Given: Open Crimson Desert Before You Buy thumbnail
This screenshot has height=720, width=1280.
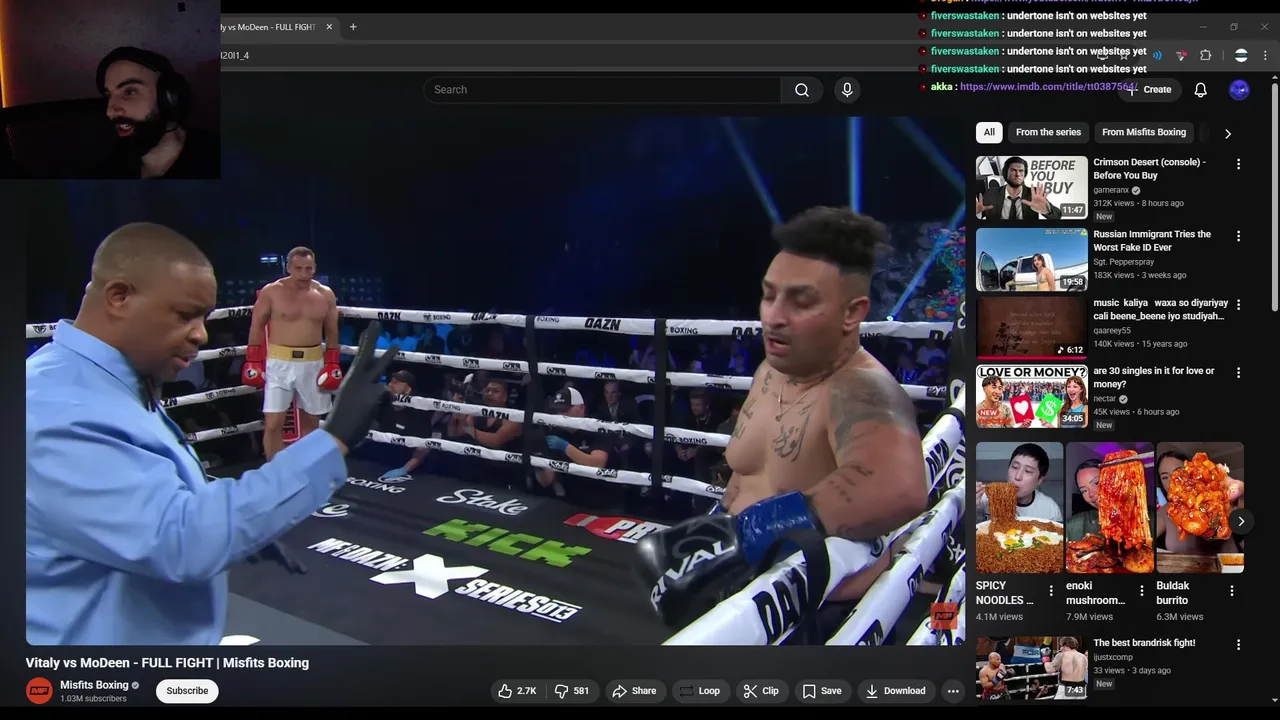Looking at the screenshot, I should pyautogui.click(x=1031, y=187).
